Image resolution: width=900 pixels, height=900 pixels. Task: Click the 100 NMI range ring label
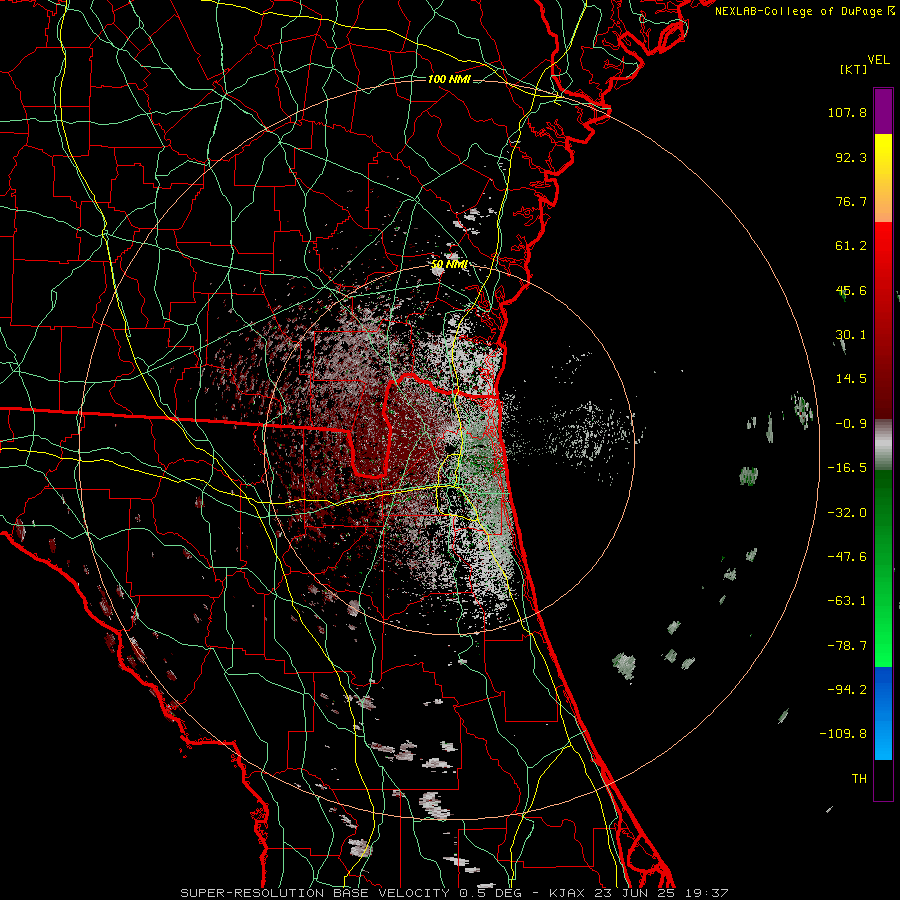(x=449, y=79)
